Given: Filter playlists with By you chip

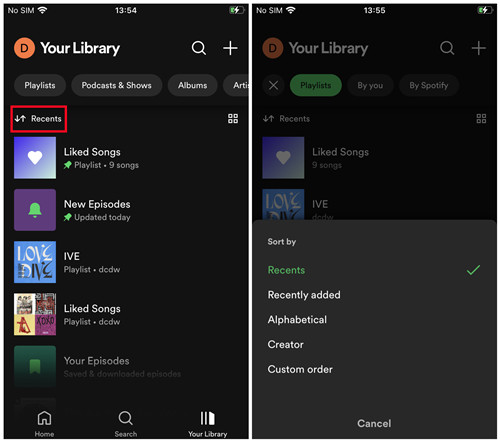Looking at the screenshot, I should click(370, 85).
